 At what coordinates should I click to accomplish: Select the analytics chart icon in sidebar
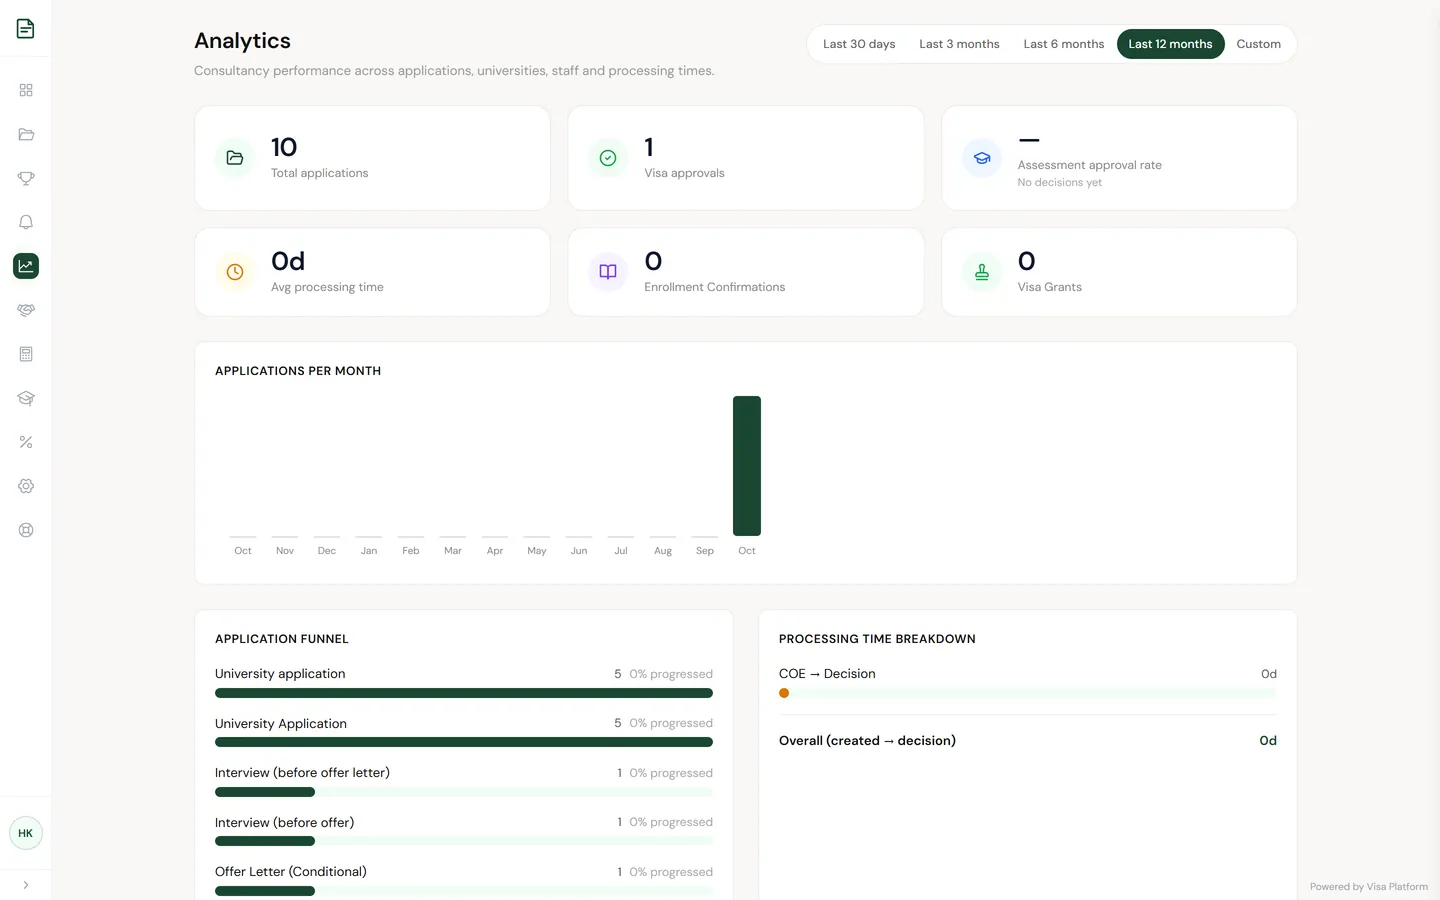26,266
